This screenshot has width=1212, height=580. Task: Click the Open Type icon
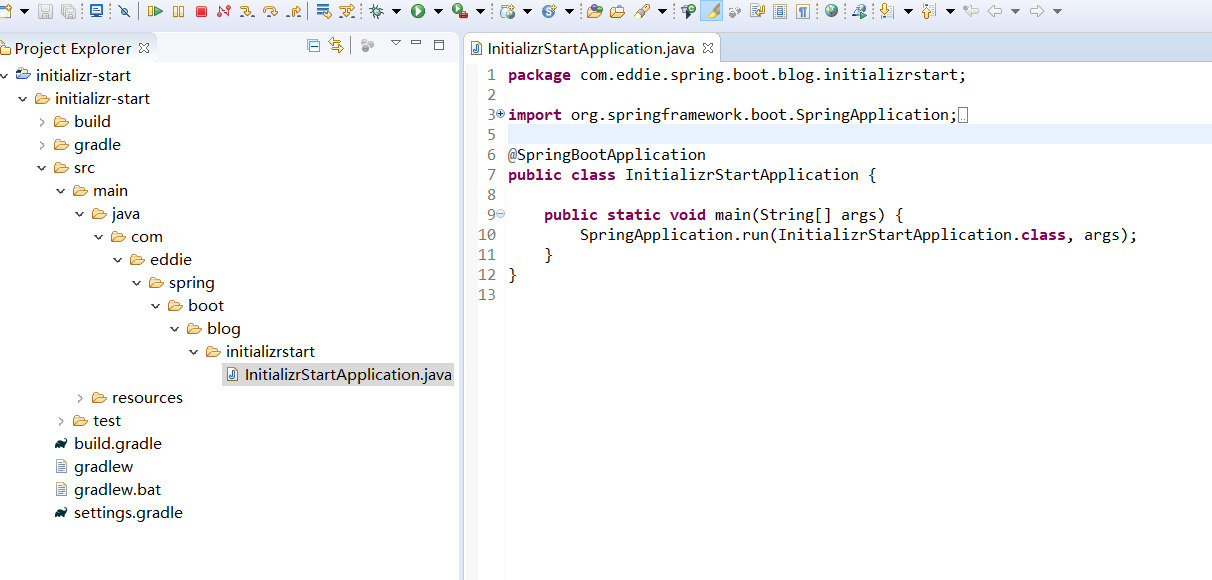(x=595, y=11)
